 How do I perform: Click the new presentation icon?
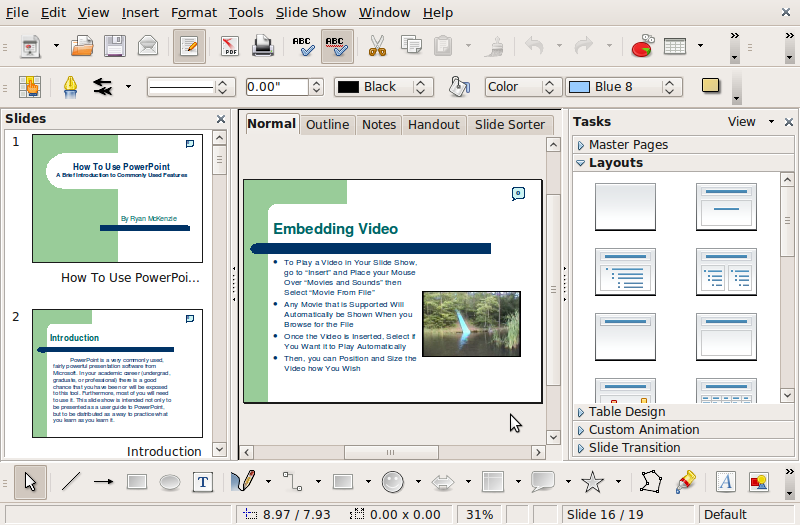(x=31, y=46)
